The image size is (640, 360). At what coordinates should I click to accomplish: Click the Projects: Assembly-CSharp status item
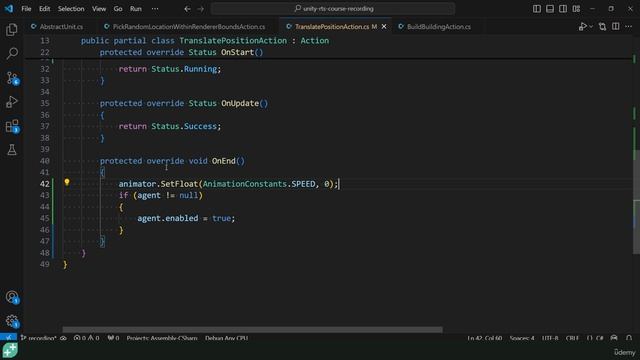(x=162, y=338)
